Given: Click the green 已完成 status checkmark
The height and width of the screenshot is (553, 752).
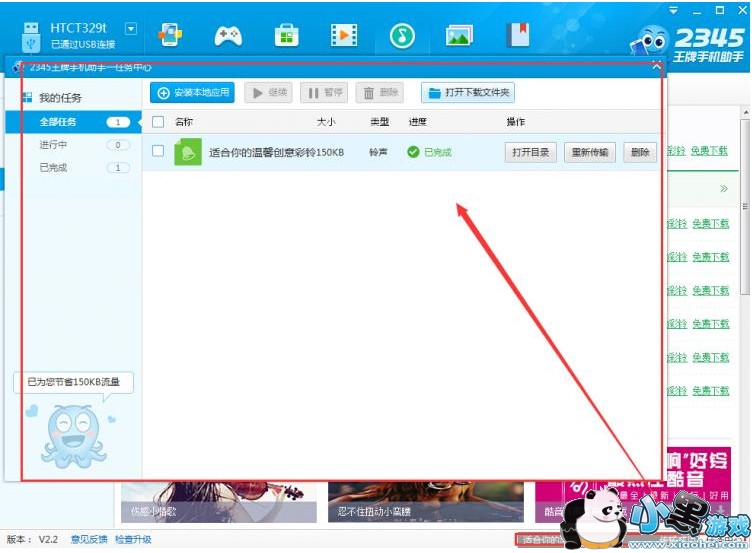Looking at the screenshot, I should (x=413, y=152).
